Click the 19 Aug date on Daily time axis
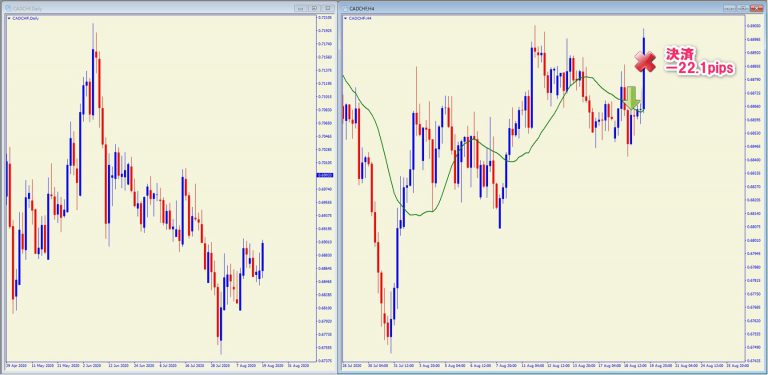 pyautogui.click(x=274, y=366)
